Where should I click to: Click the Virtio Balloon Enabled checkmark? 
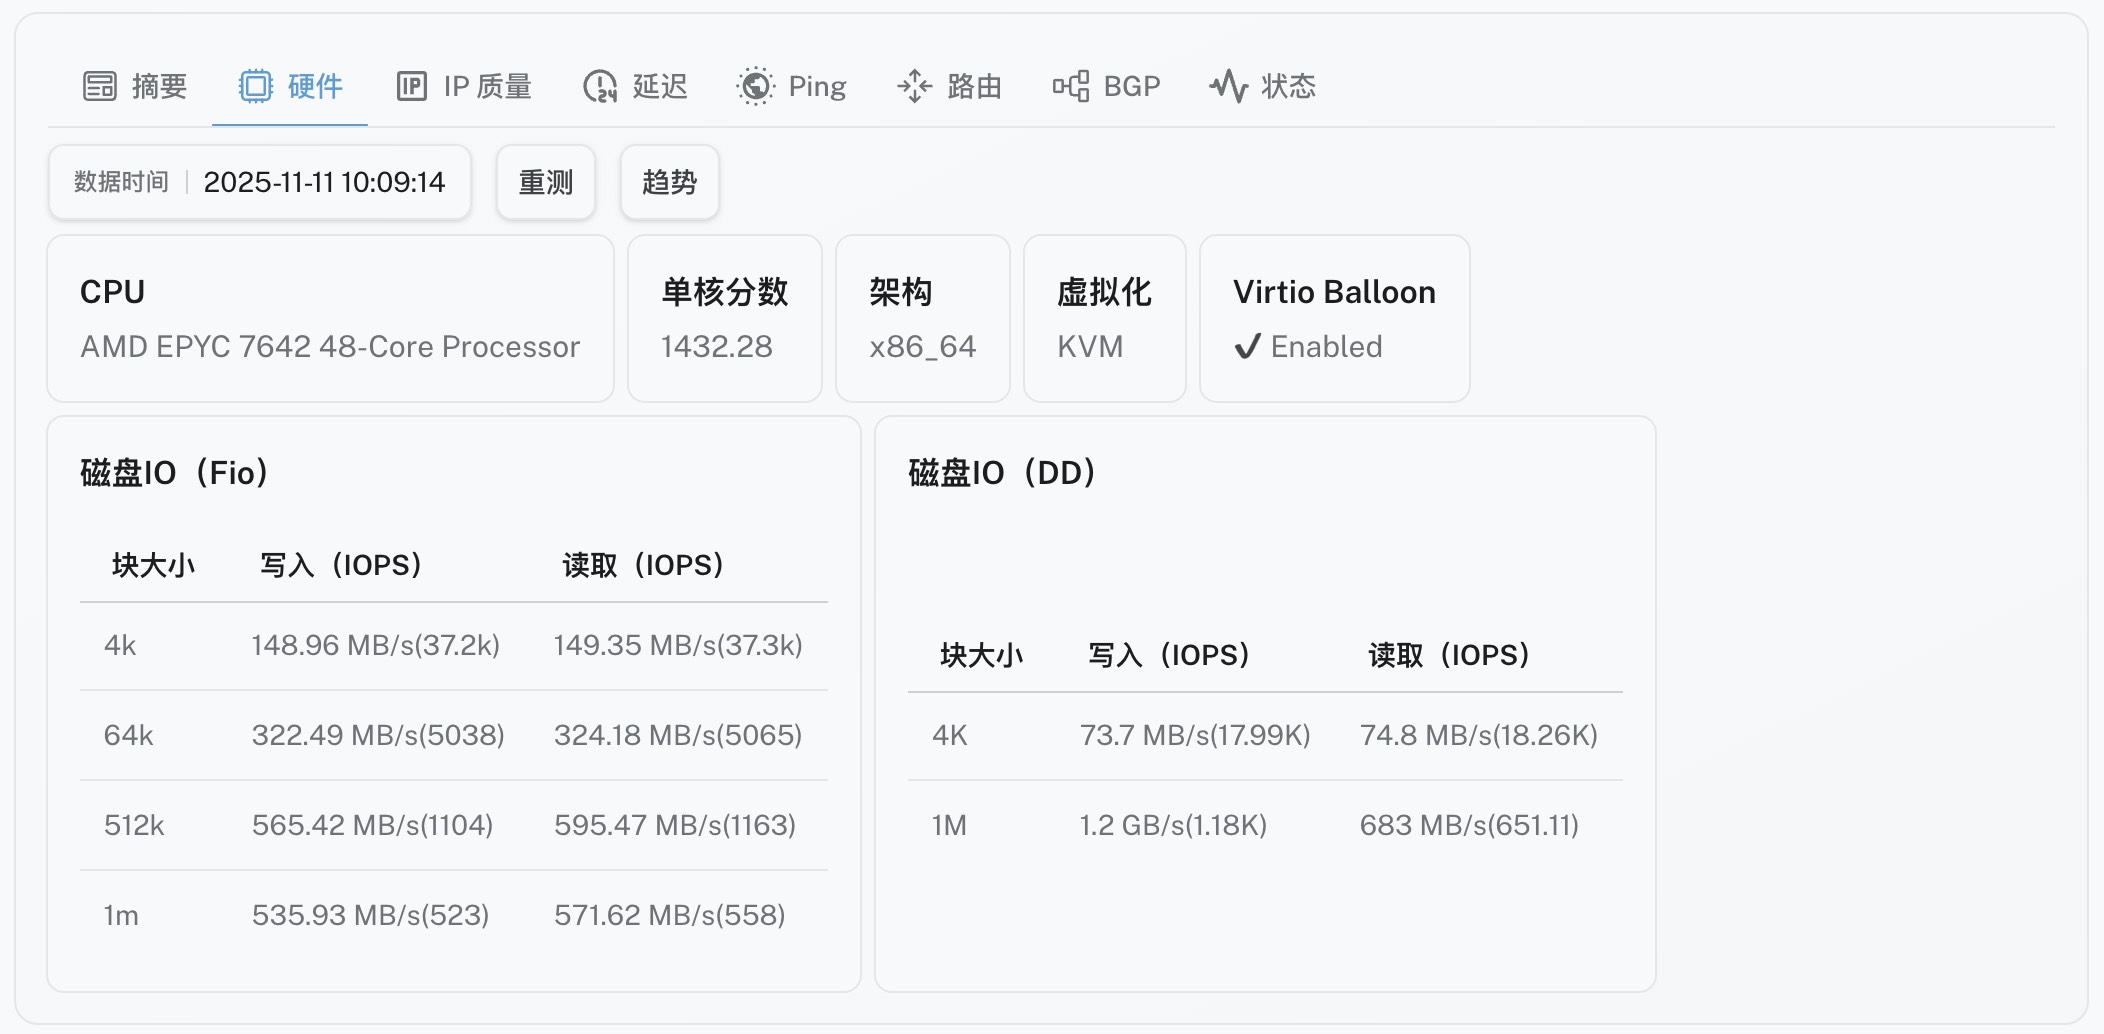1247,347
